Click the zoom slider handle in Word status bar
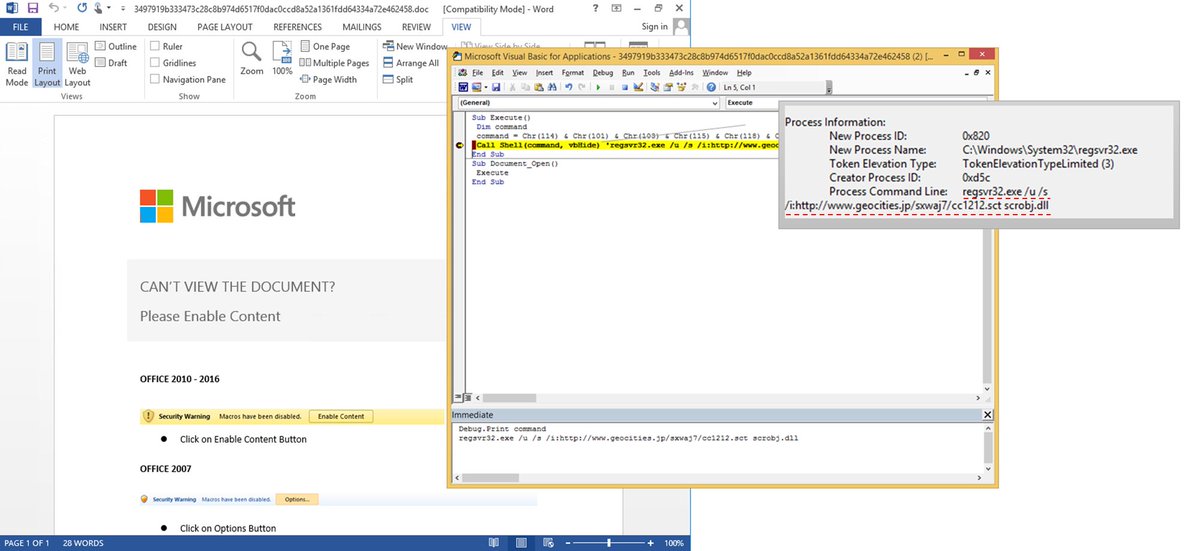This screenshot has height=551, width=1200. pos(609,543)
